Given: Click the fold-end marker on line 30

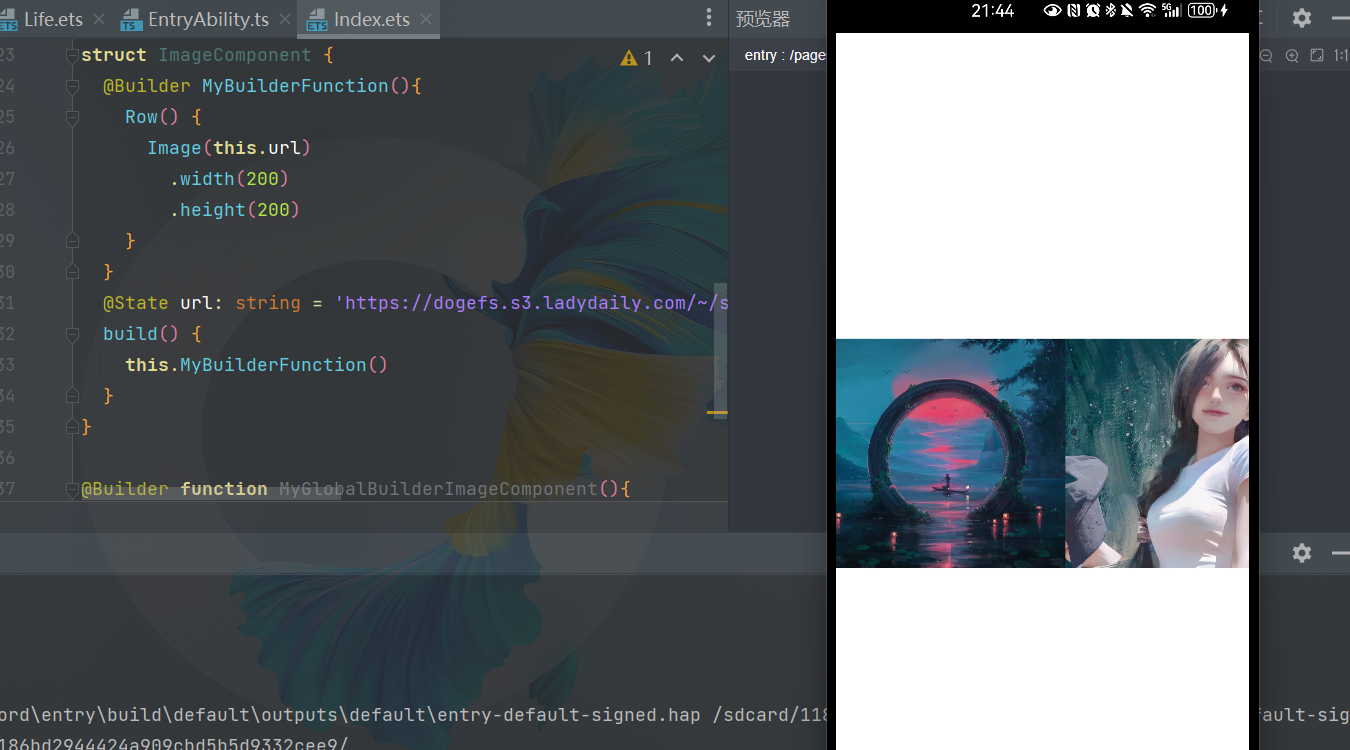Looking at the screenshot, I should (x=72, y=272).
